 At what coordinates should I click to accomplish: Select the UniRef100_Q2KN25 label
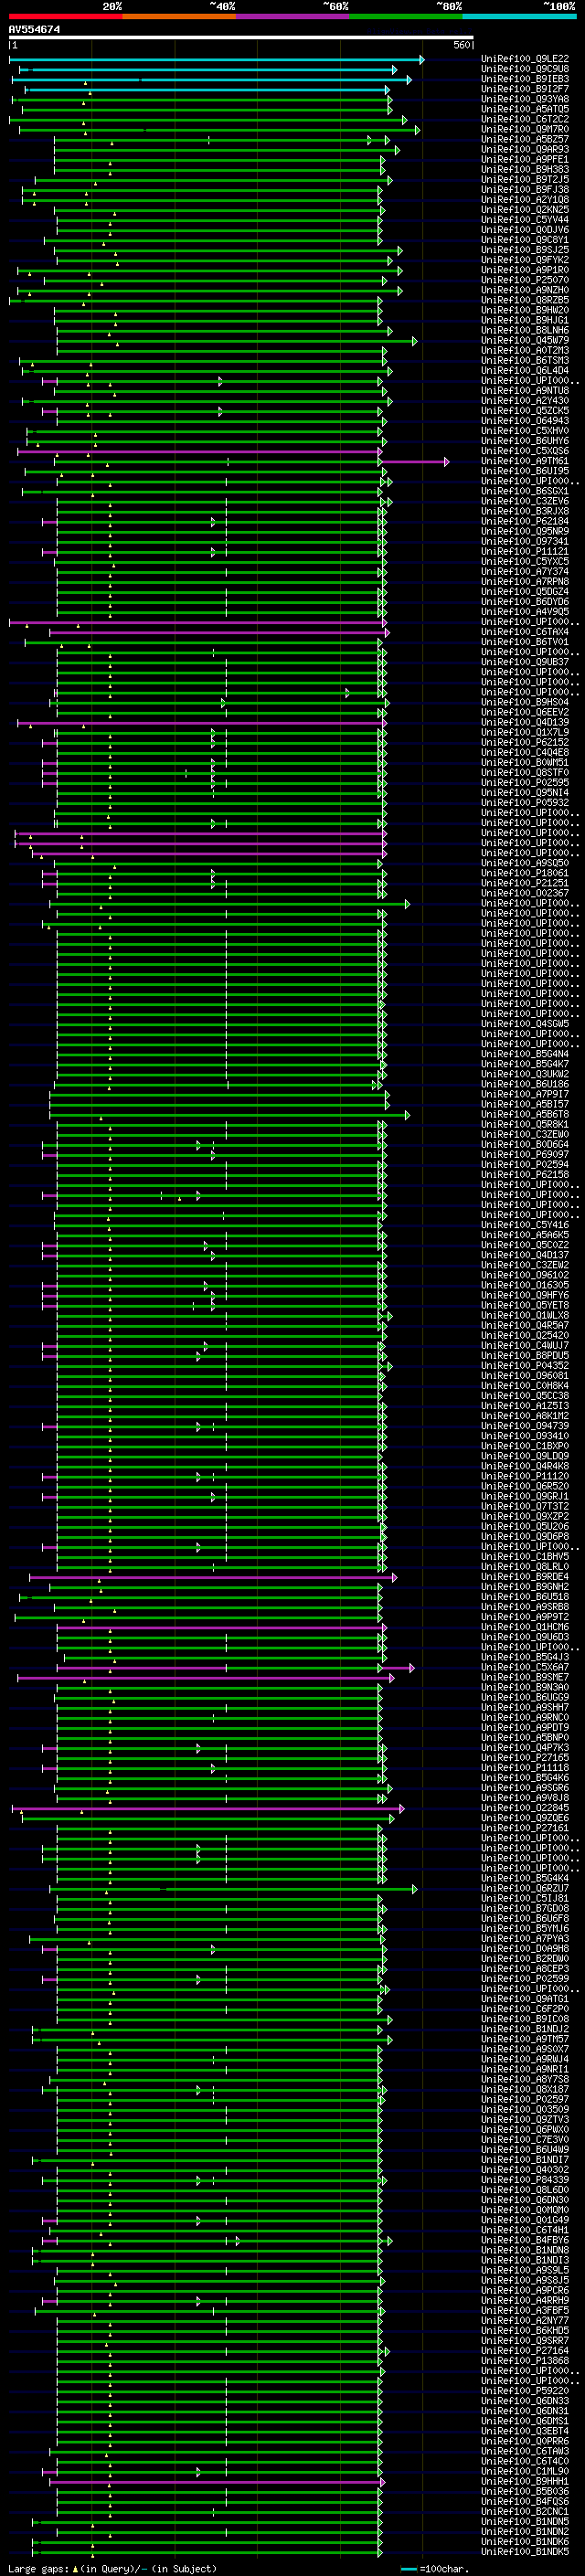525,210
